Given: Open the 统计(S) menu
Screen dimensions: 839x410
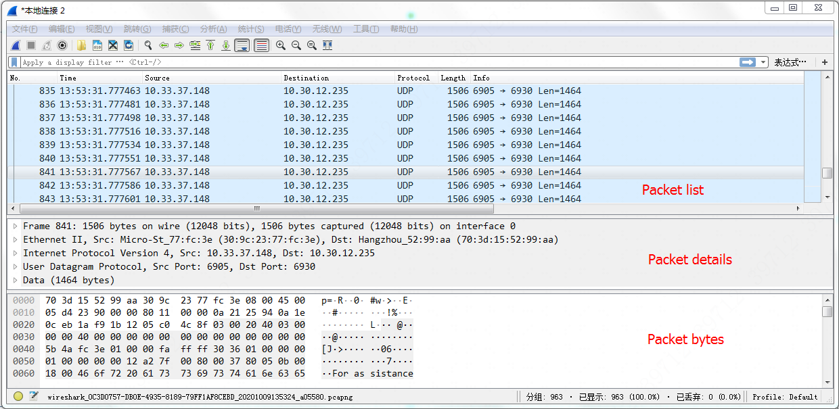Looking at the screenshot, I should (251, 29).
